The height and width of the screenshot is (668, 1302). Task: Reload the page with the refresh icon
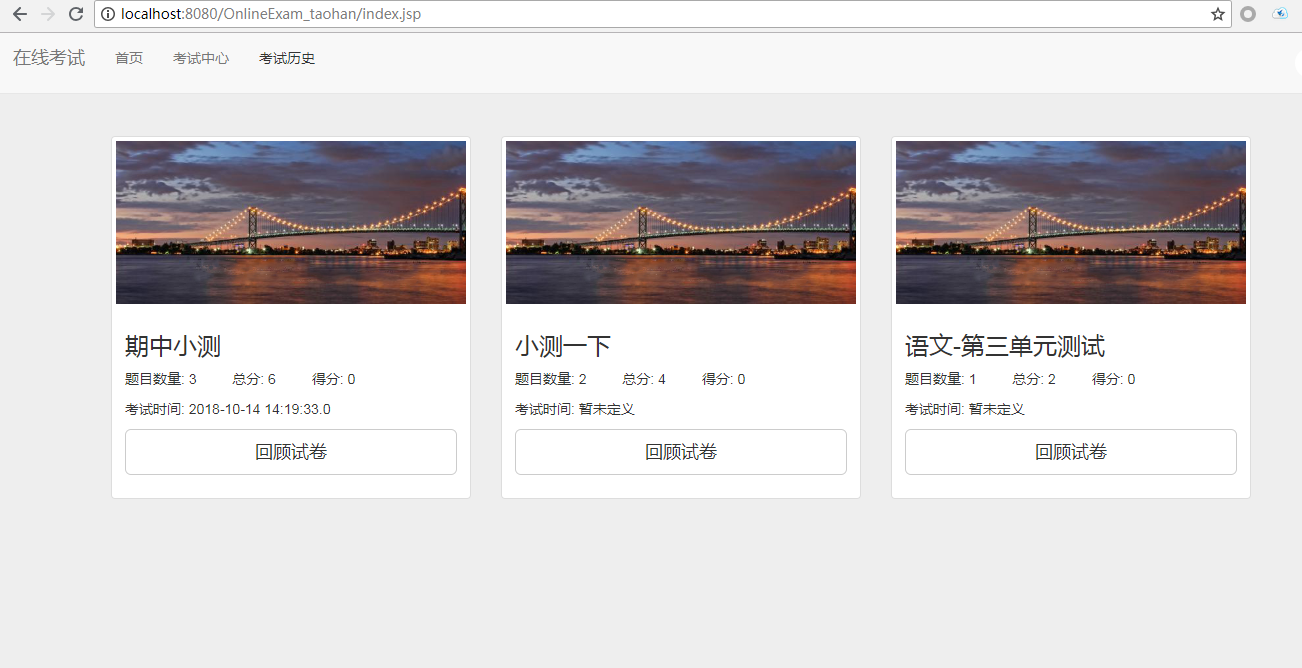[76, 14]
